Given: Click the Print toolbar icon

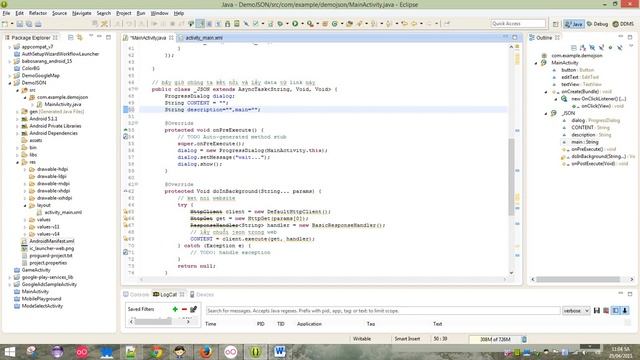Looking at the screenshot, I should [x=38, y=24].
